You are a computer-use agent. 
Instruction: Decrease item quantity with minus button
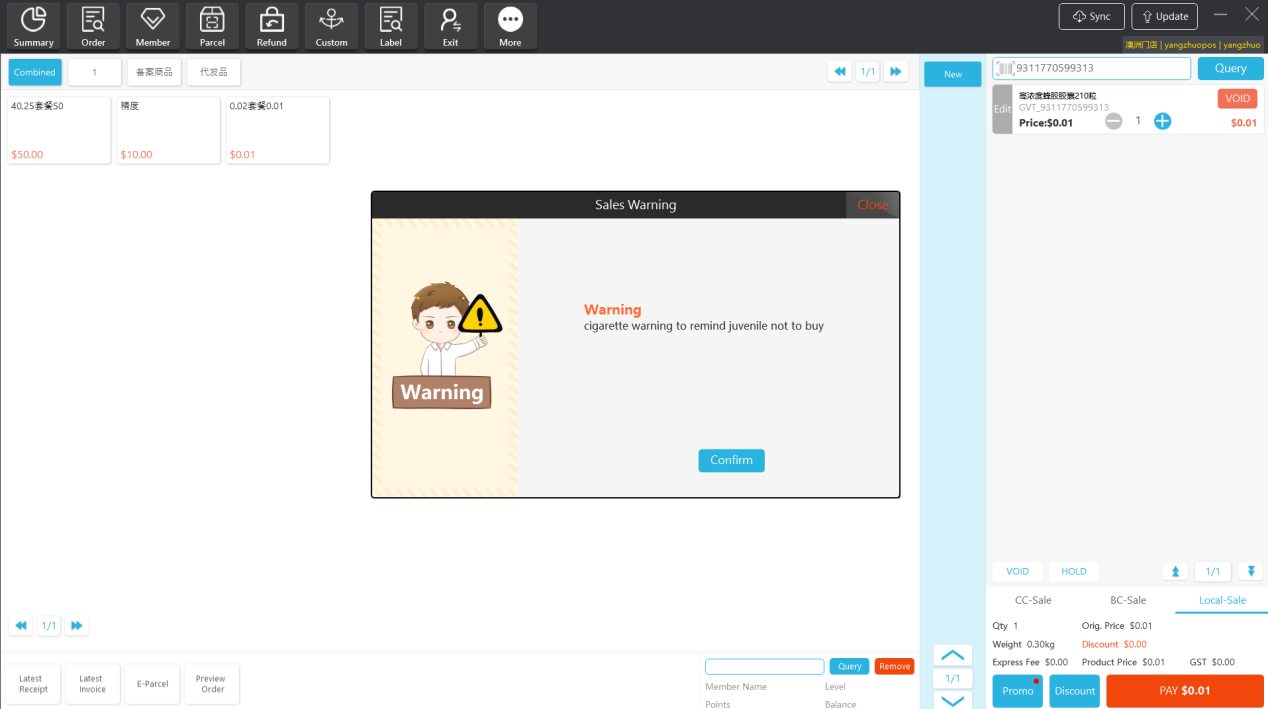[1113, 121]
